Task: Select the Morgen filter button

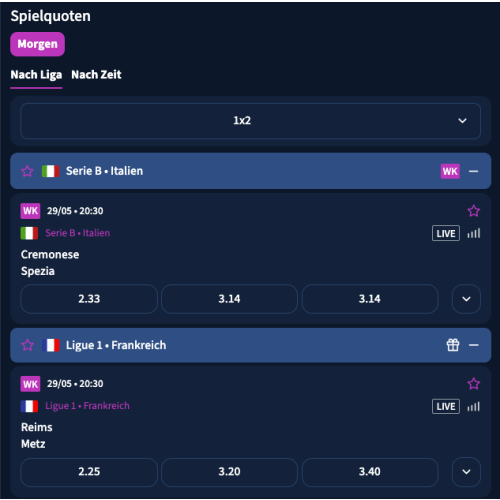Action: click(37, 44)
